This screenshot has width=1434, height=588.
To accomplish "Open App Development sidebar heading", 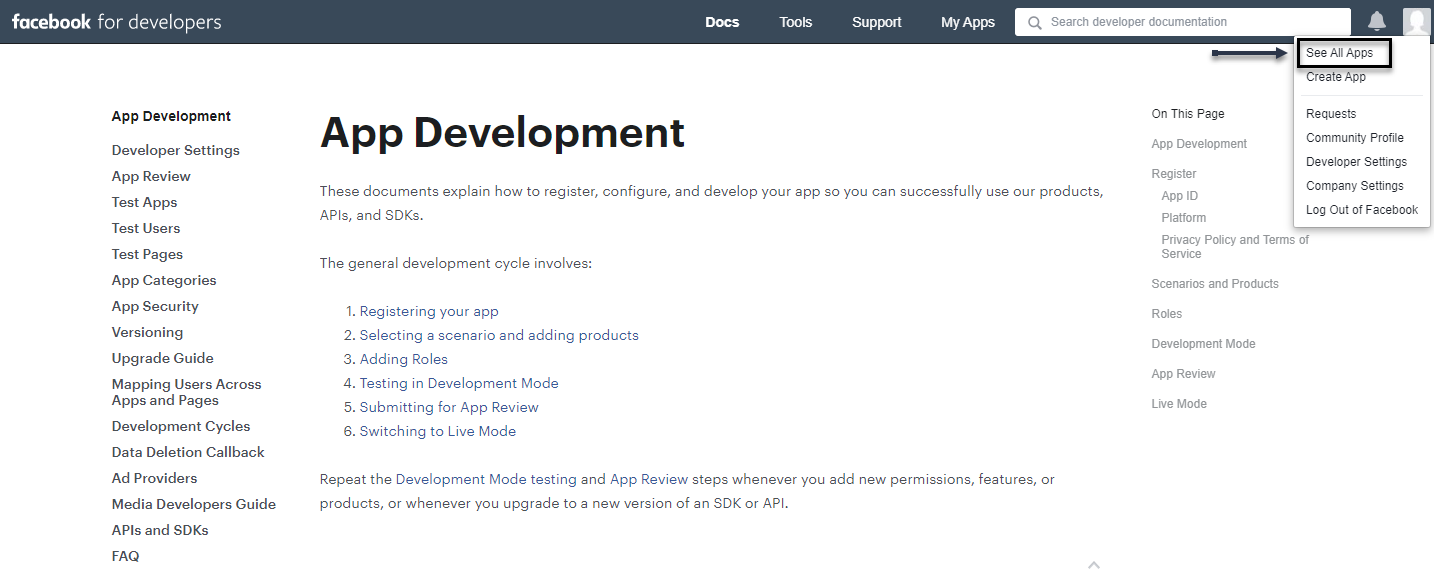I will pos(171,116).
